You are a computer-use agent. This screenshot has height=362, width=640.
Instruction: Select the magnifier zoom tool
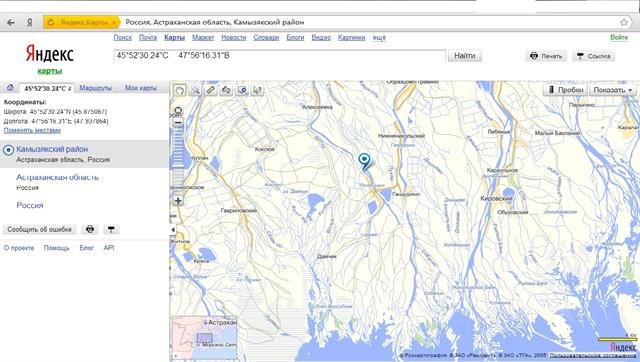click(195, 90)
